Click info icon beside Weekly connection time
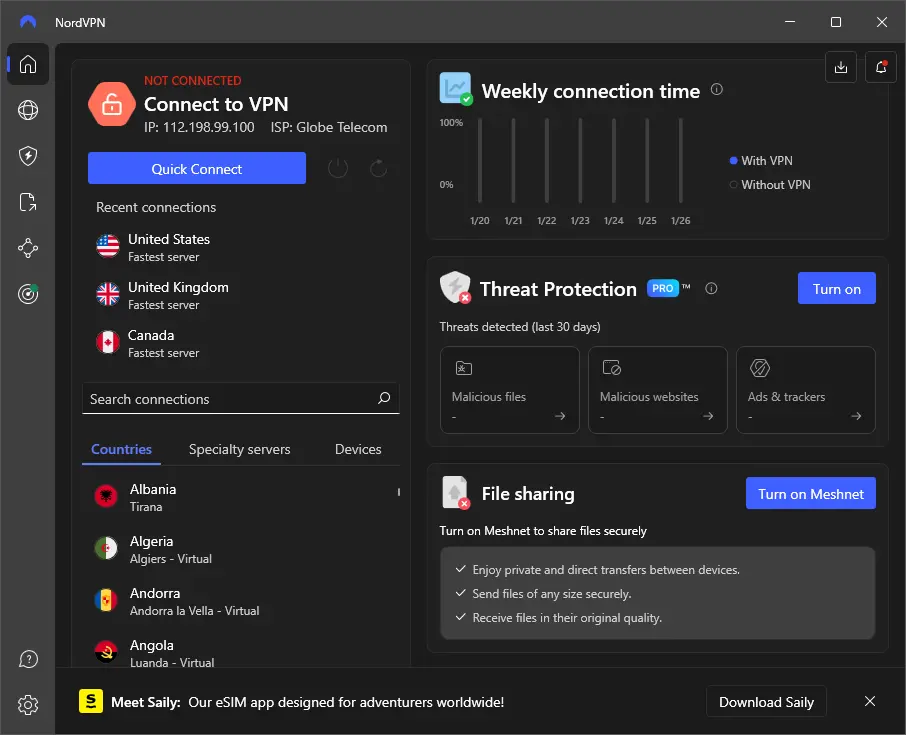The image size is (906, 735). click(x=716, y=90)
